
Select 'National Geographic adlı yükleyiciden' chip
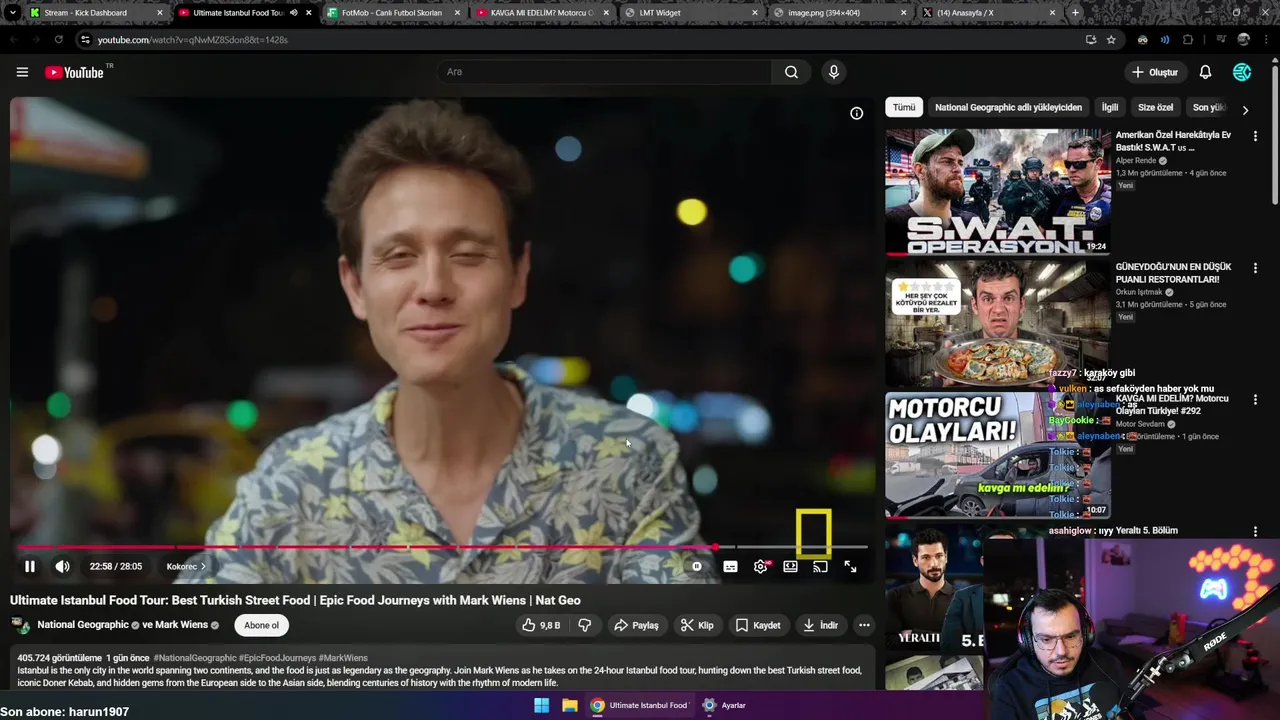click(x=1008, y=107)
